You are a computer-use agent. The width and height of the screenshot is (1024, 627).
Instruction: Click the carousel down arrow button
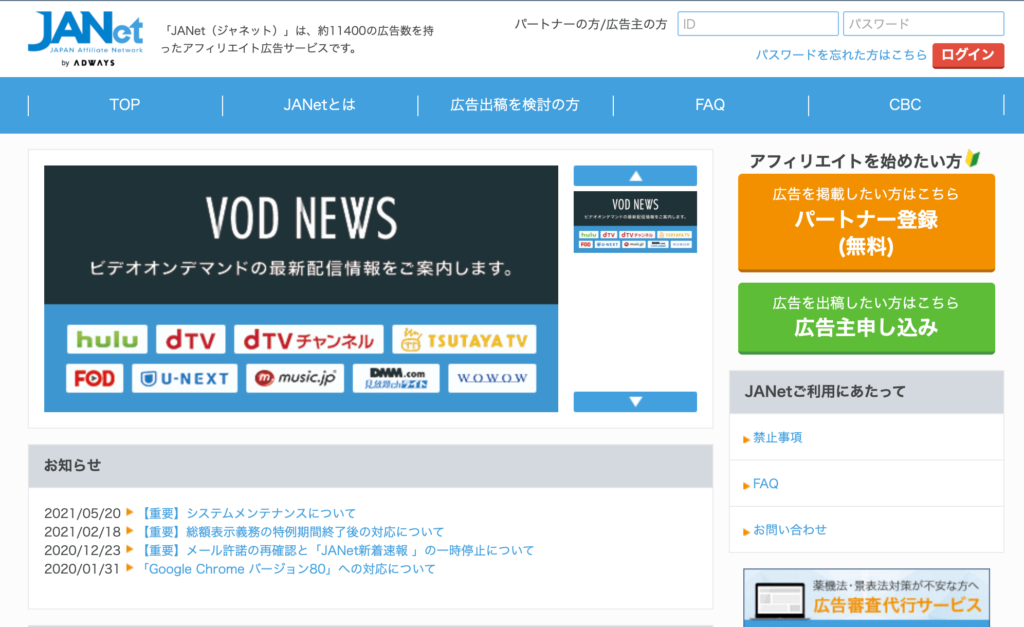tap(635, 402)
